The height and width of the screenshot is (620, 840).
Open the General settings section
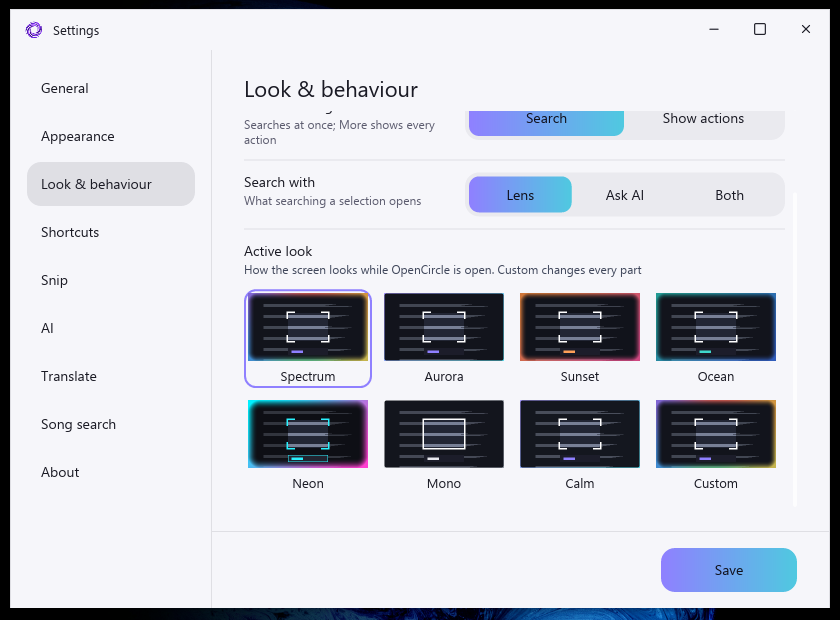click(x=111, y=88)
